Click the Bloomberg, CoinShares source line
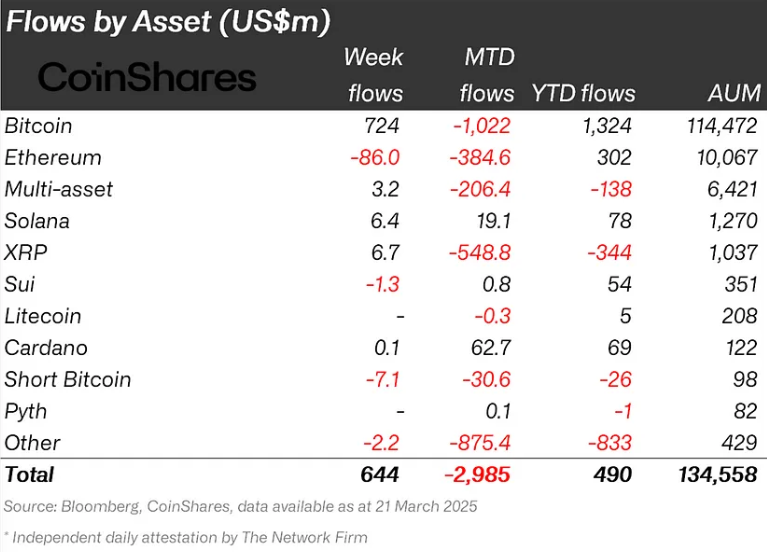Screen dimensions: 767x552 click(240, 506)
